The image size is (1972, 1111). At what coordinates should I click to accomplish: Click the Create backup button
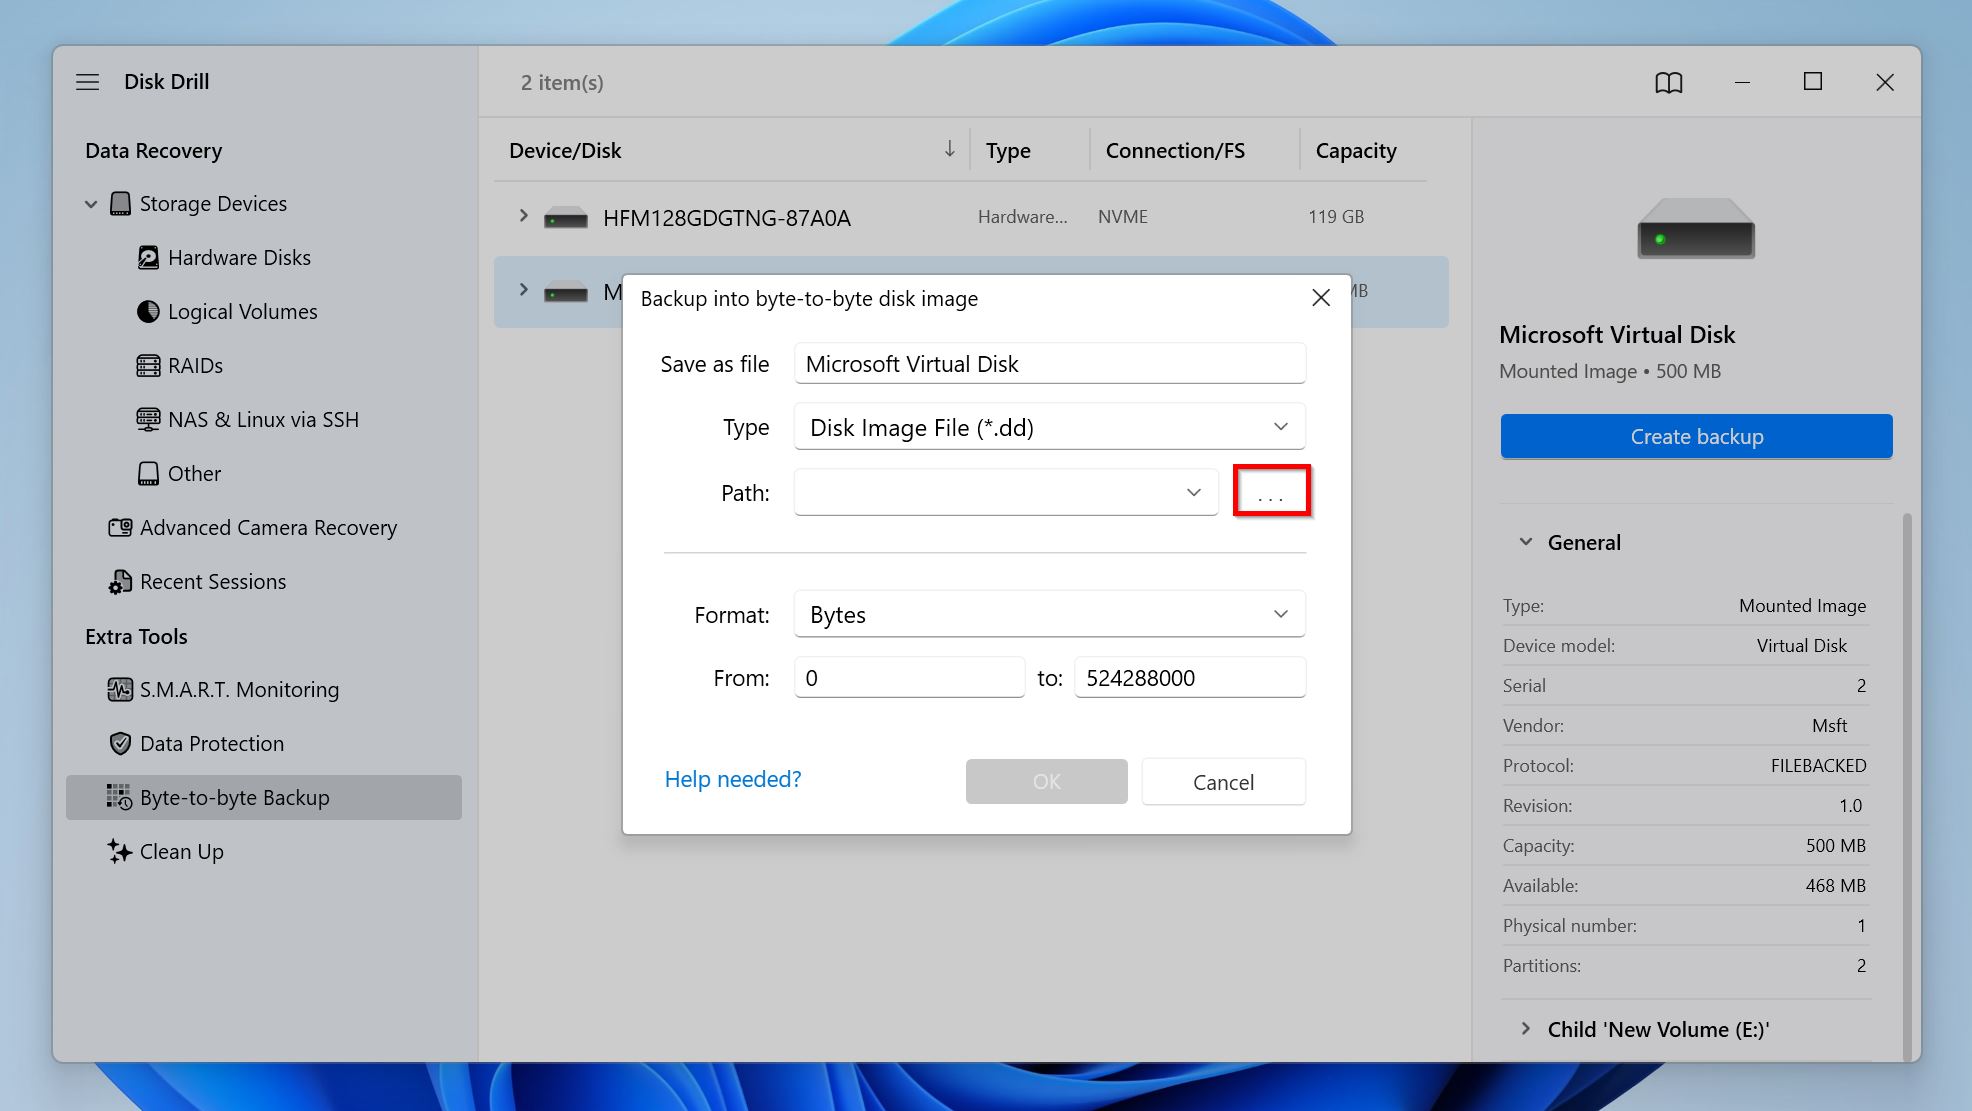click(1694, 436)
